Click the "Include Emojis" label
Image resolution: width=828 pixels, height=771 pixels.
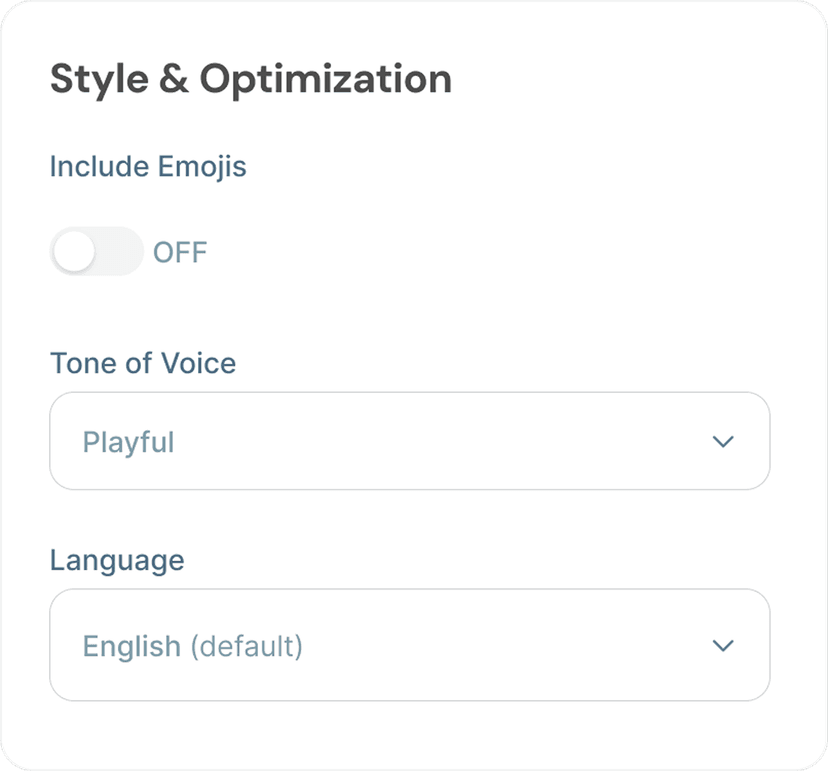click(x=148, y=166)
